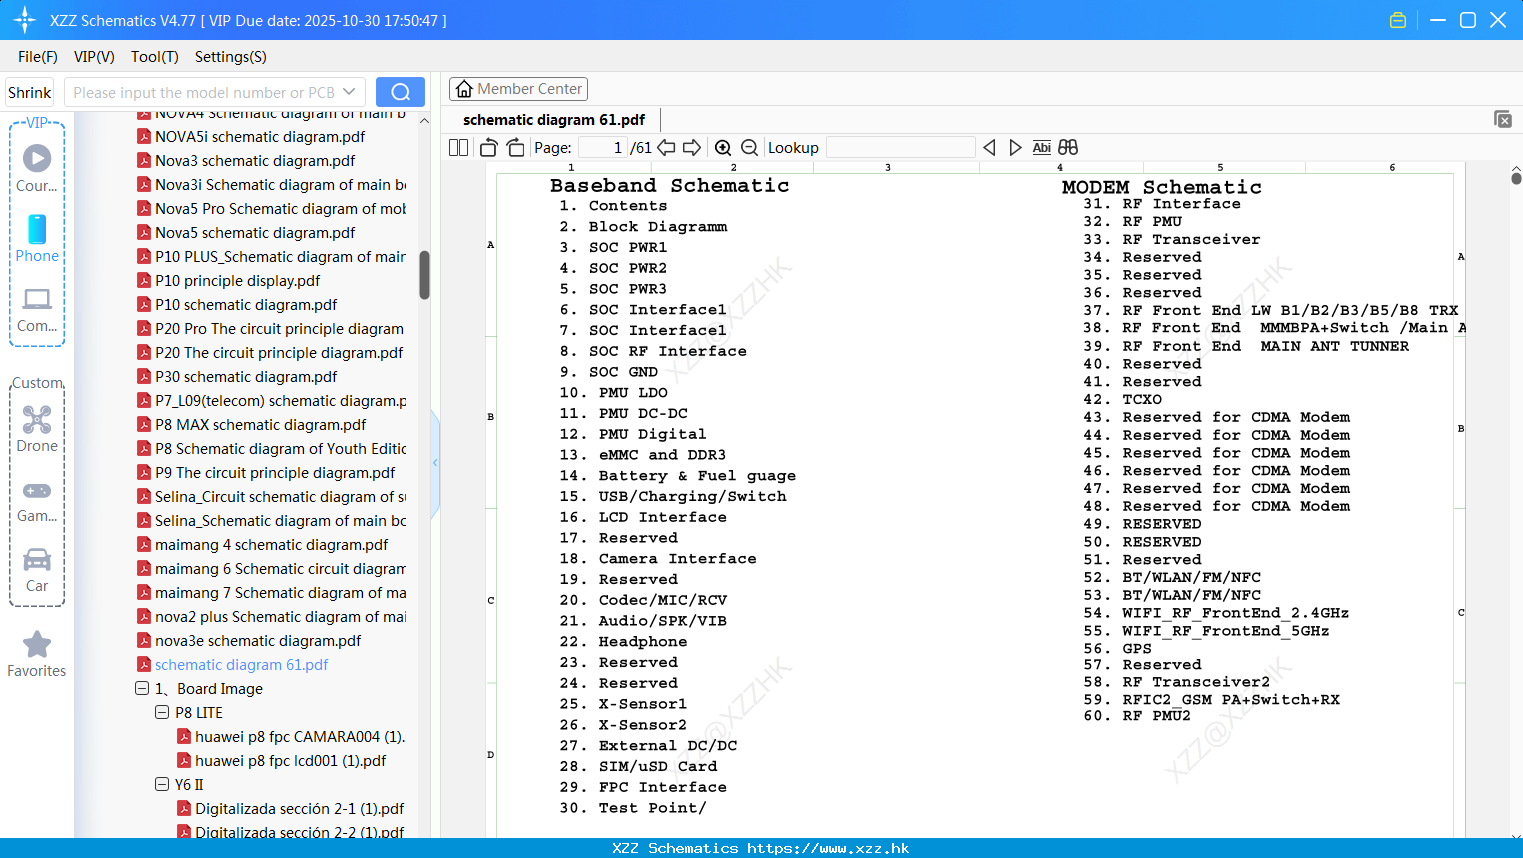
Task: Open Game console category in sidebar
Action: [x=37, y=500]
